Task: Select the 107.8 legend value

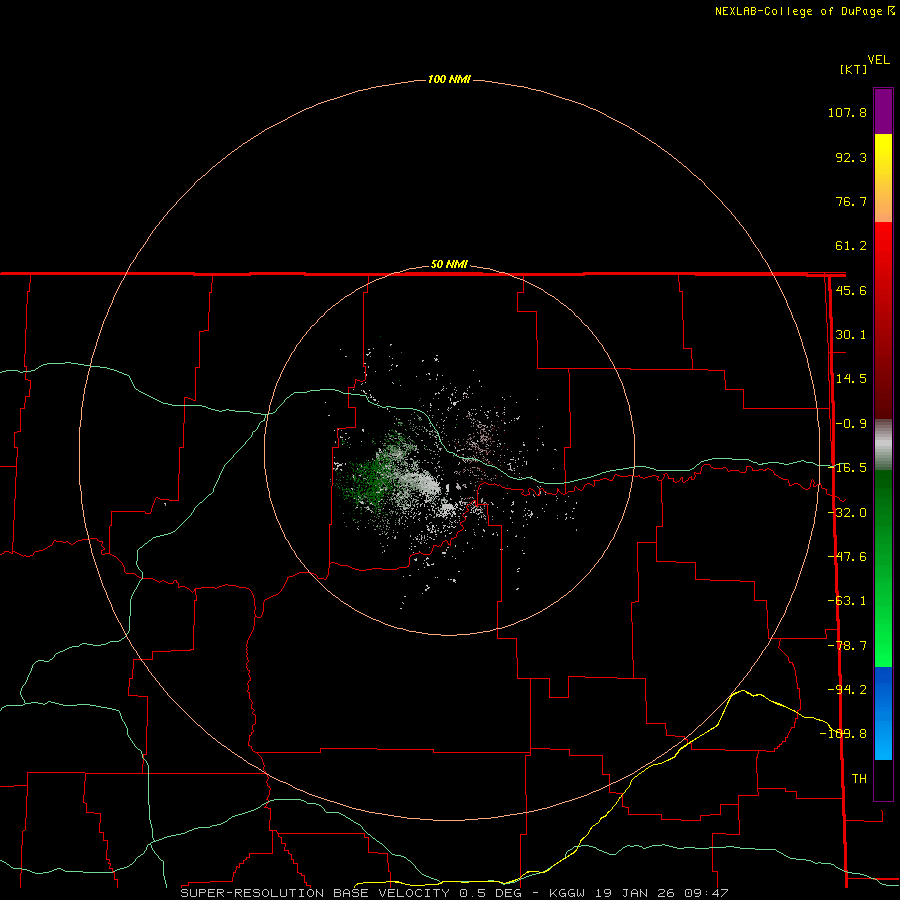Action: [847, 112]
